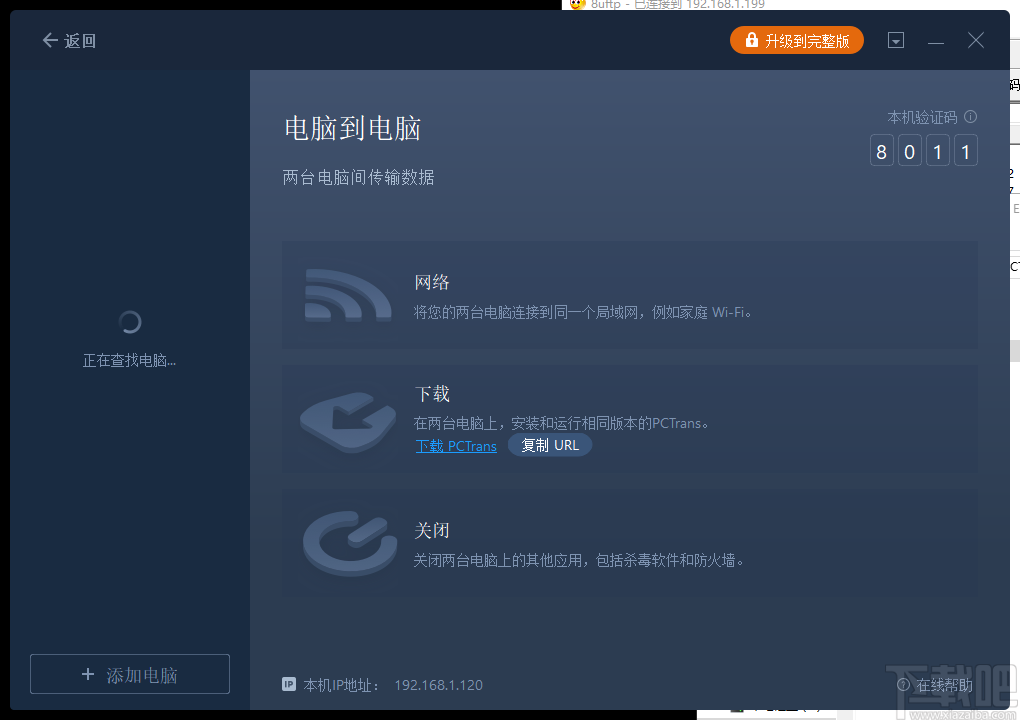Open the dropdown arrow left of minimize
The width and height of the screenshot is (1020, 720).
point(895,40)
